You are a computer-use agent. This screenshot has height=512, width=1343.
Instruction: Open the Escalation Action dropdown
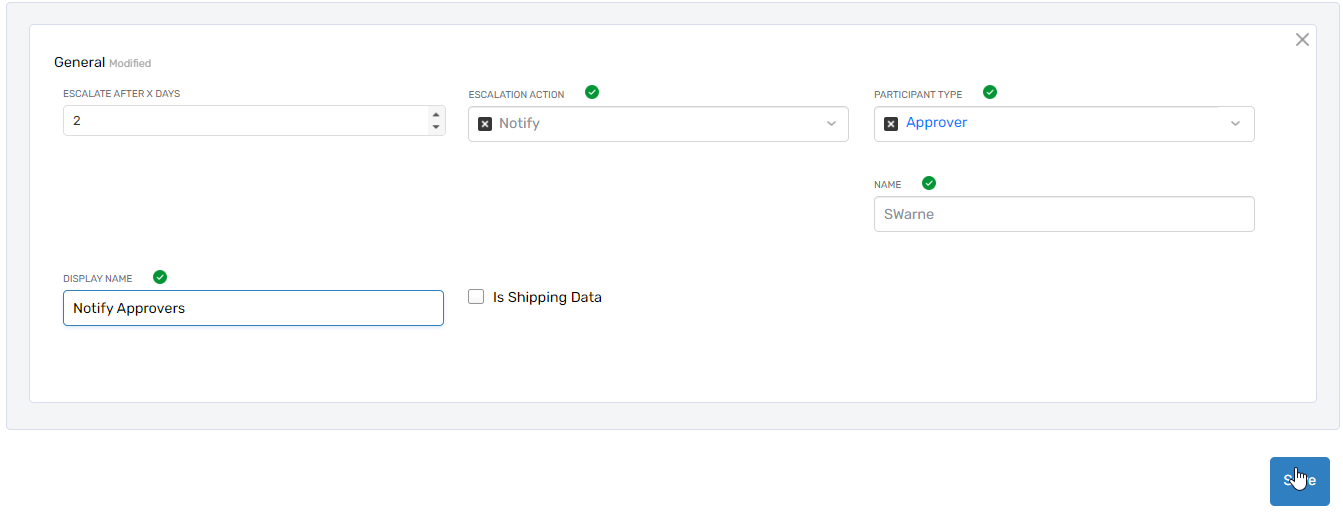click(658, 124)
